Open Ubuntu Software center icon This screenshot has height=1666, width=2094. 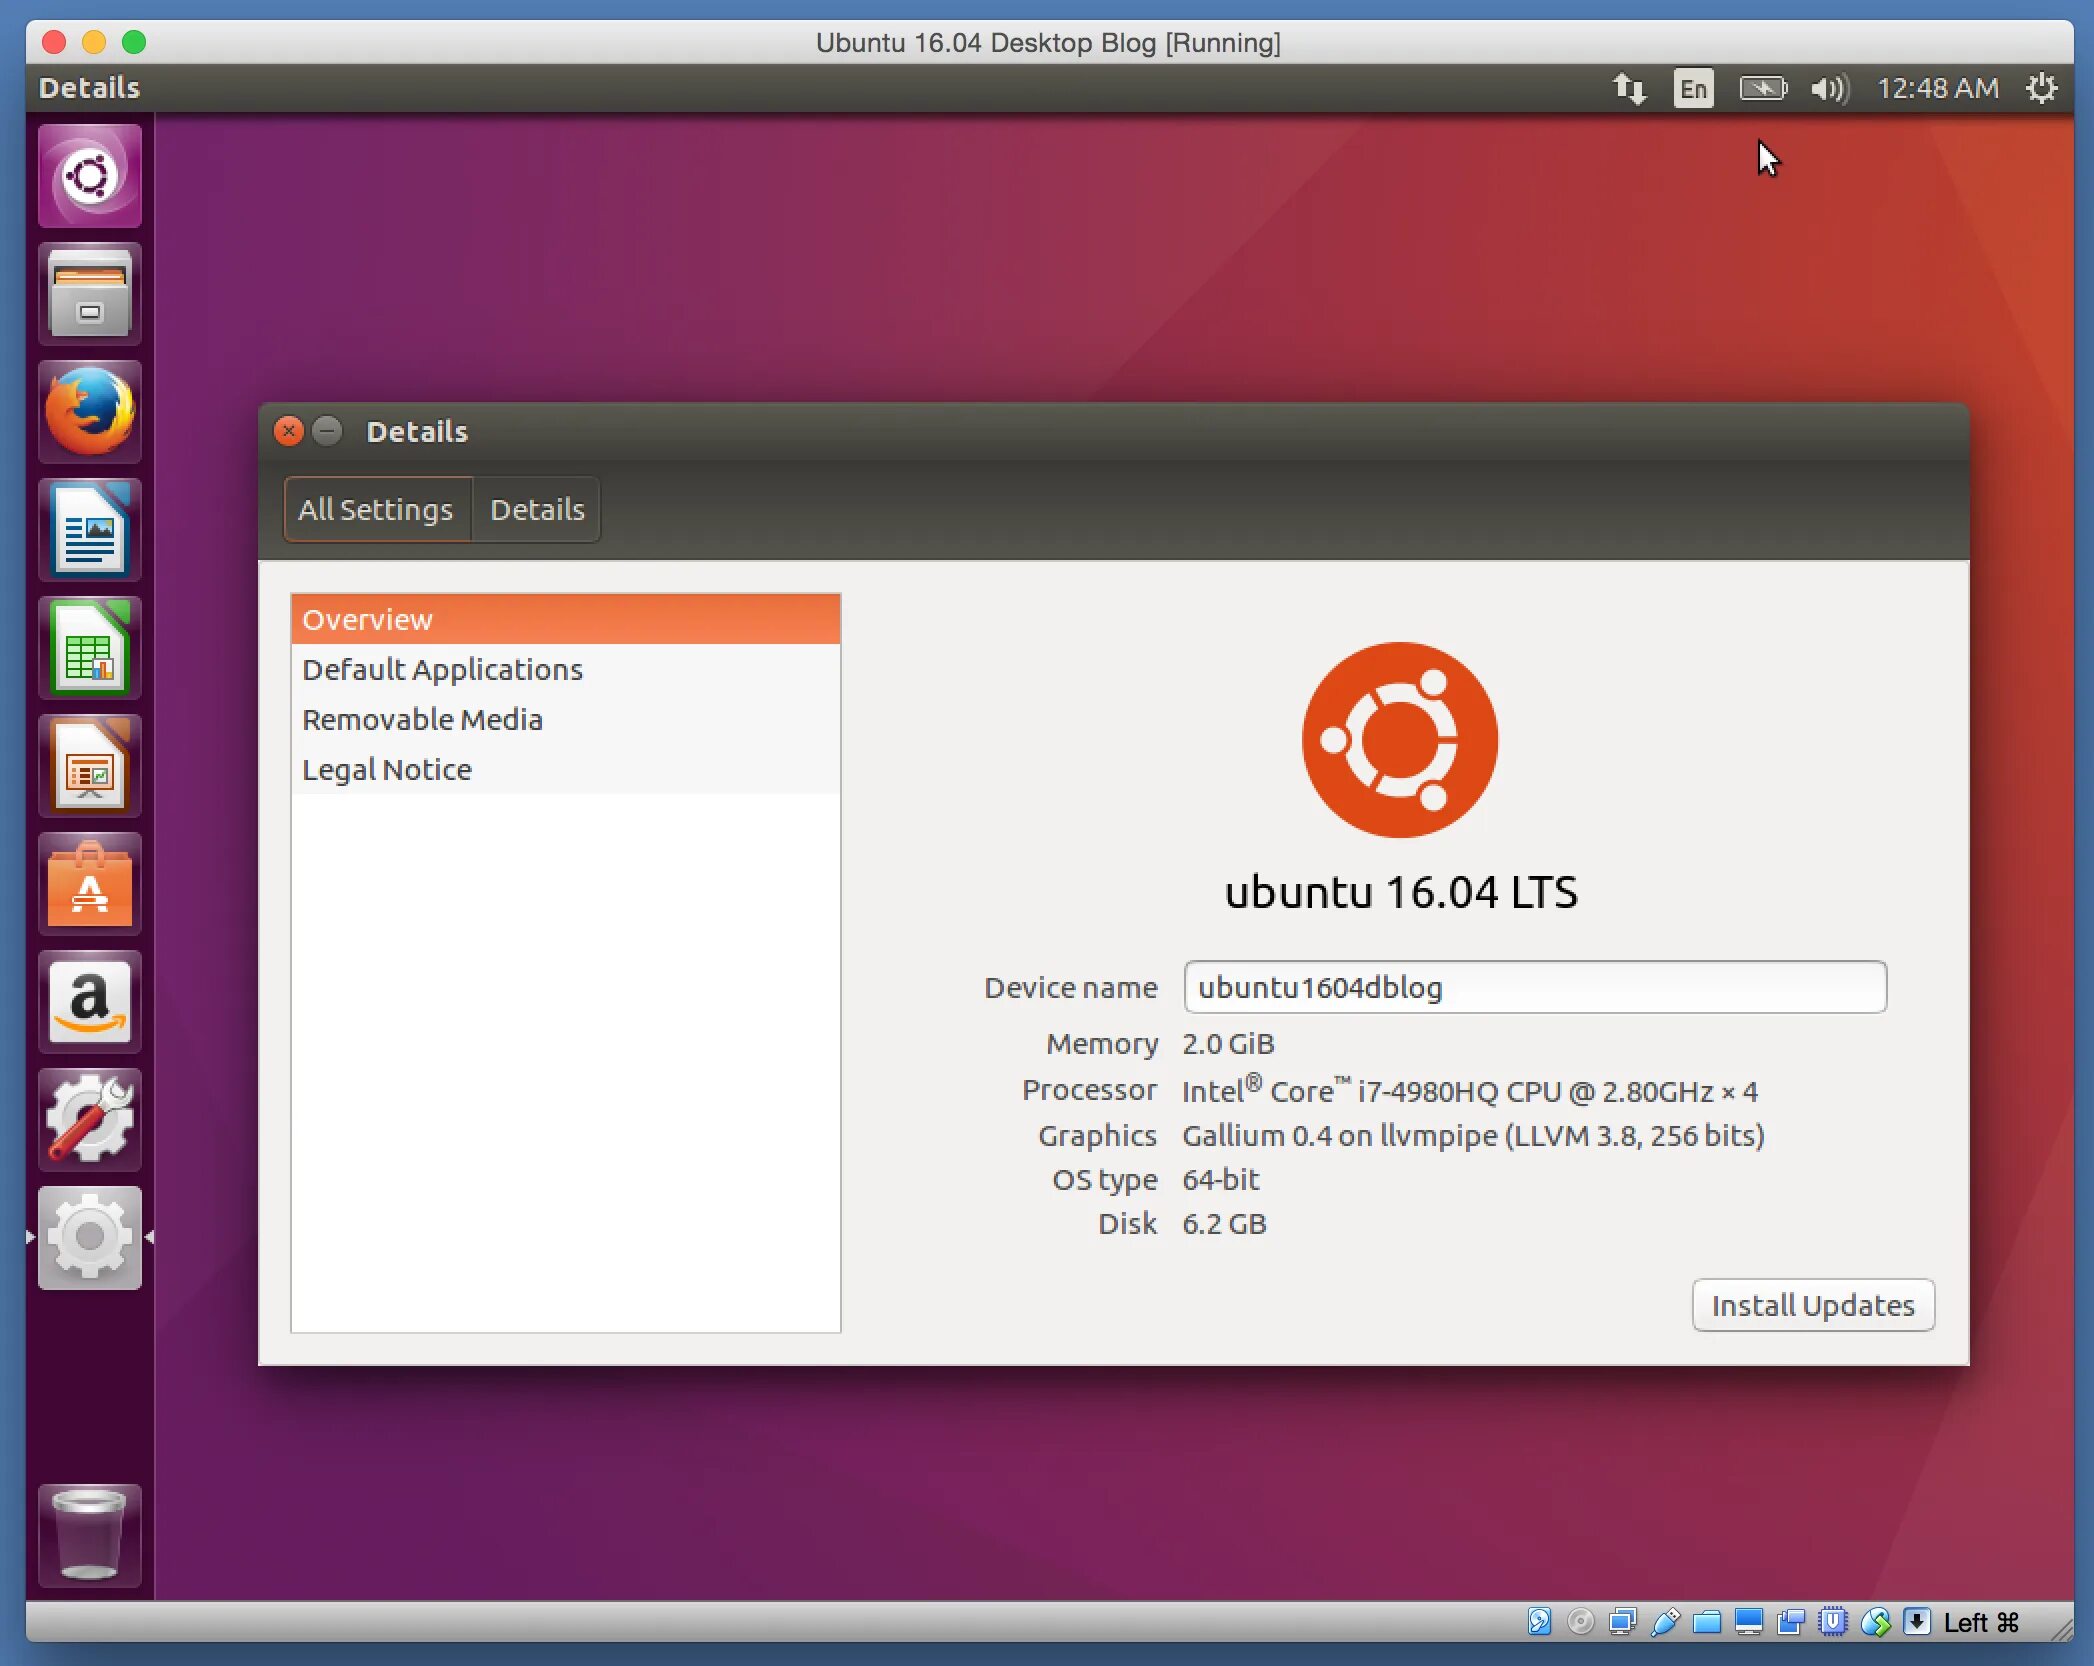pos(90,884)
